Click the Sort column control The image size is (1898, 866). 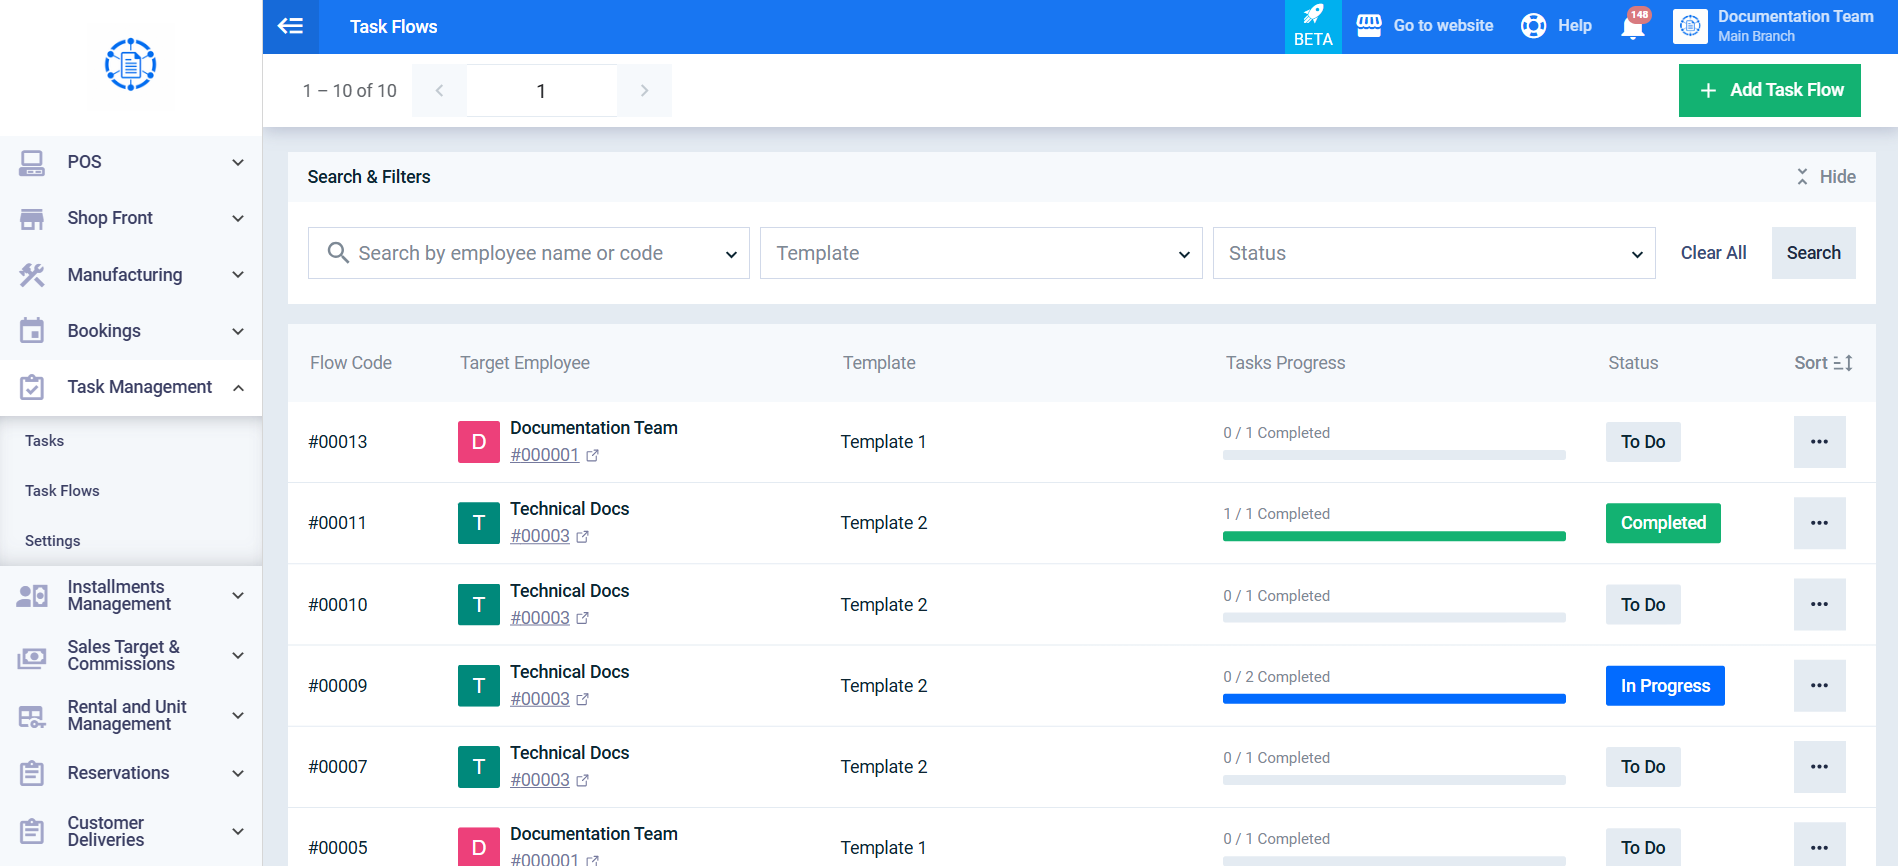tap(1823, 363)
